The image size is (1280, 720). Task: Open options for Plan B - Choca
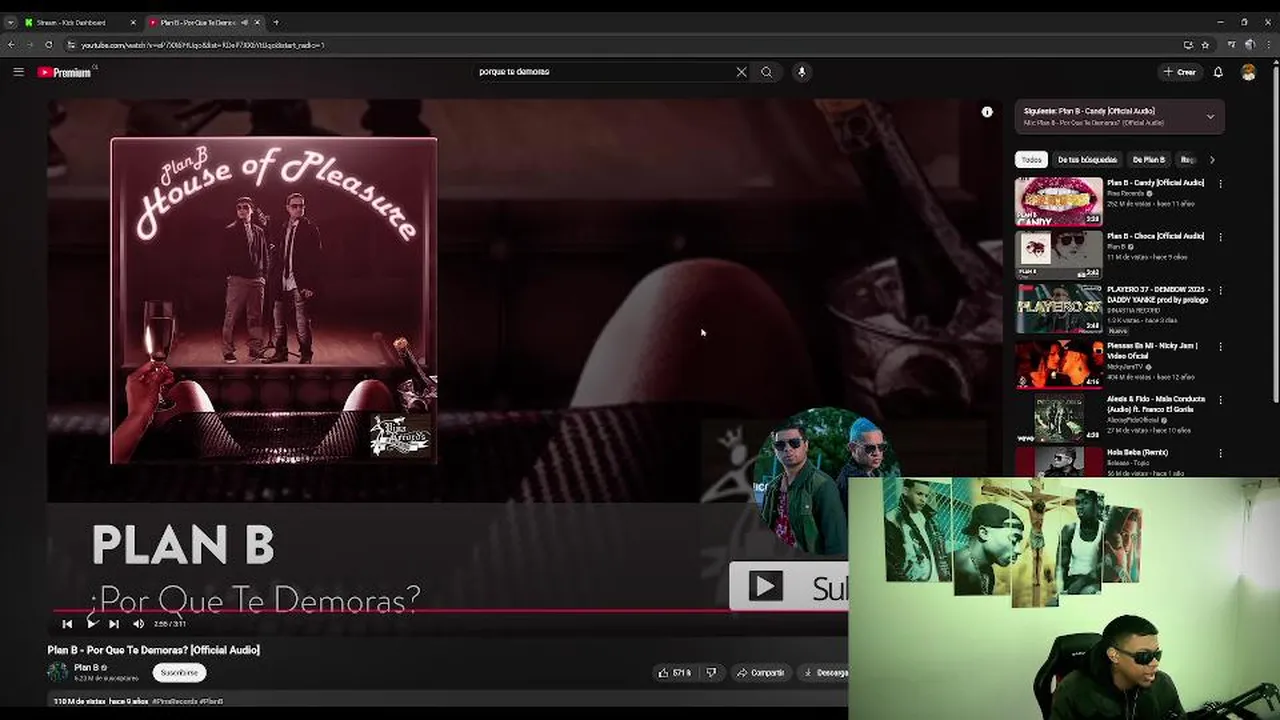tap(1220, 237)
